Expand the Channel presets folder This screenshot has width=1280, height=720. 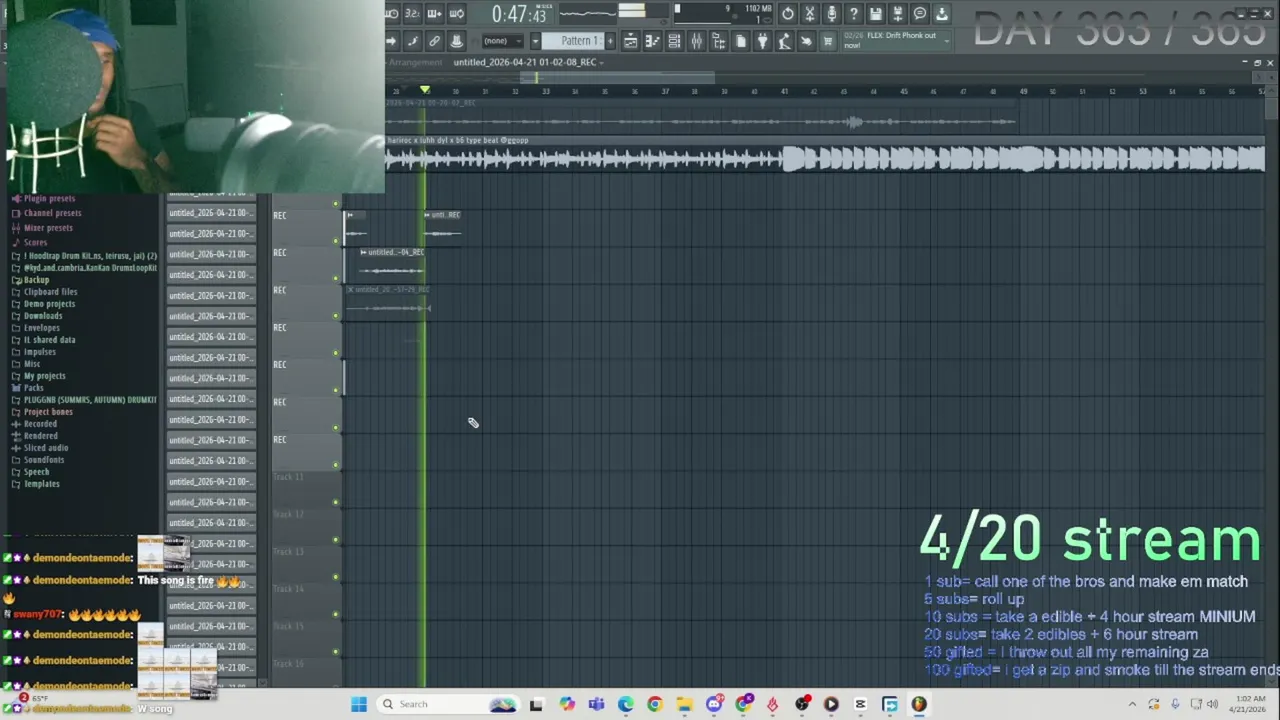click(x=52, y=213)
